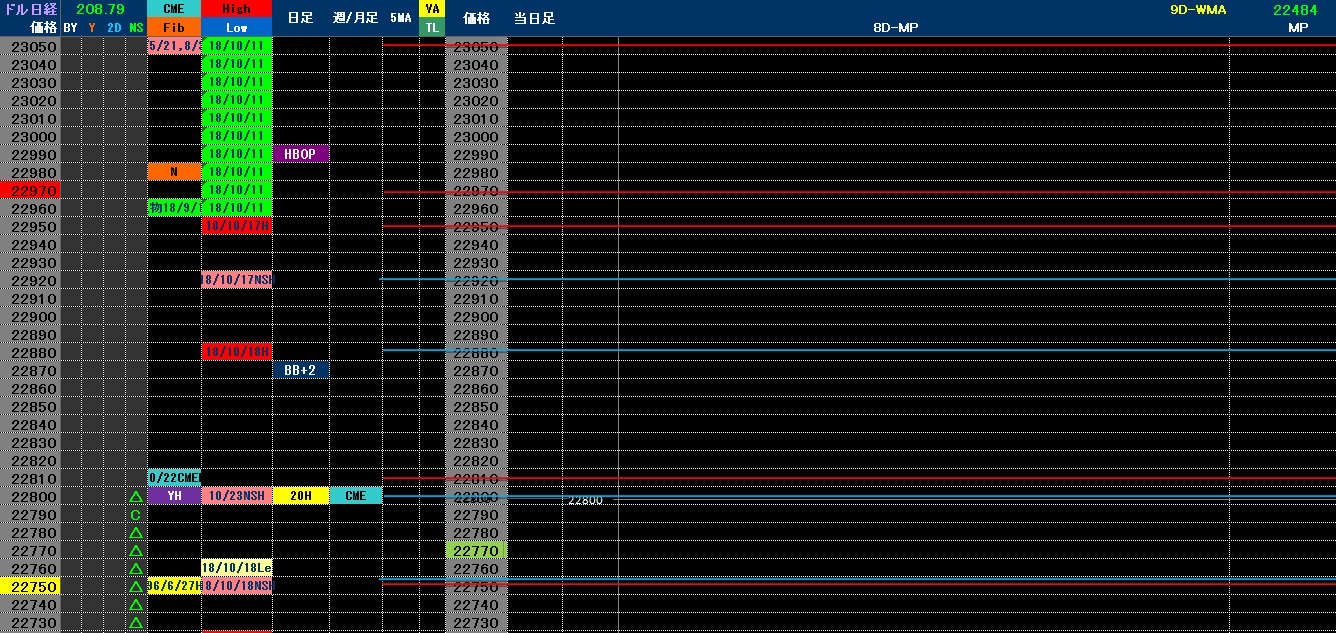1336x633 pixels.
Task: Select the 208.79 value in the header
Action: [100, 9]
